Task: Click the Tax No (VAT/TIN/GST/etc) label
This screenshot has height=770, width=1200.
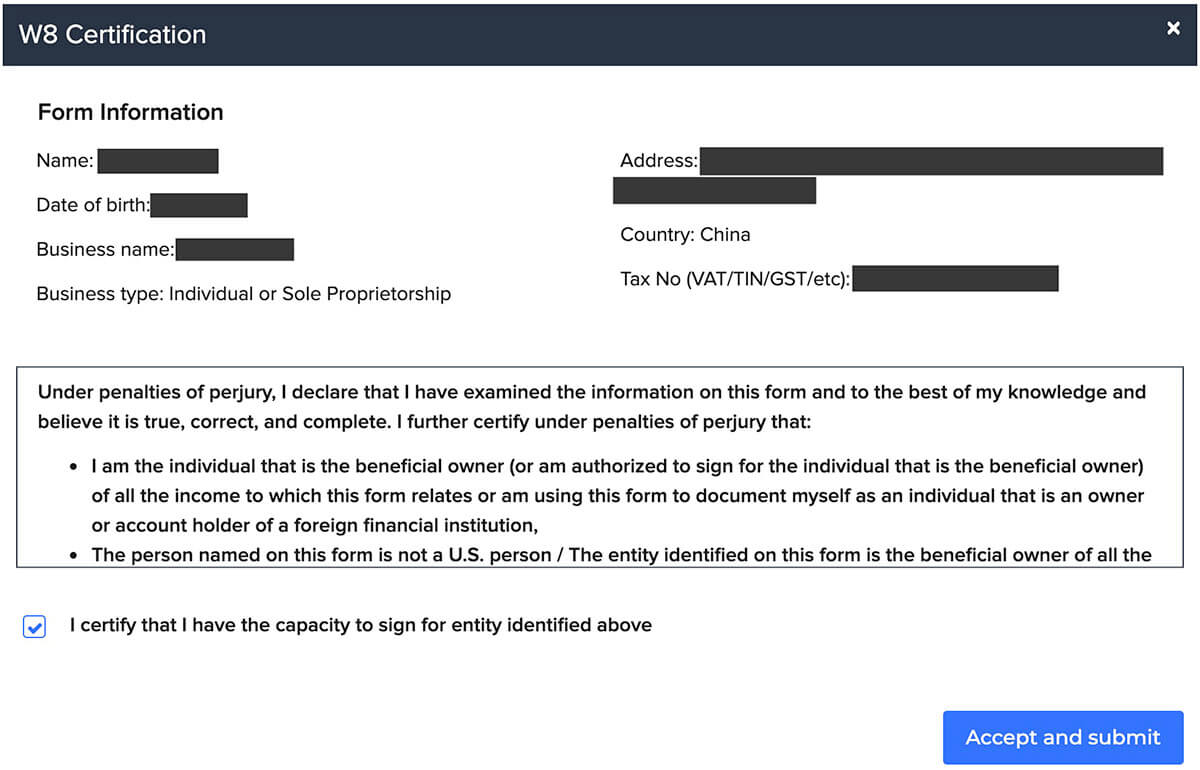Action: click(x=735, y=279)
